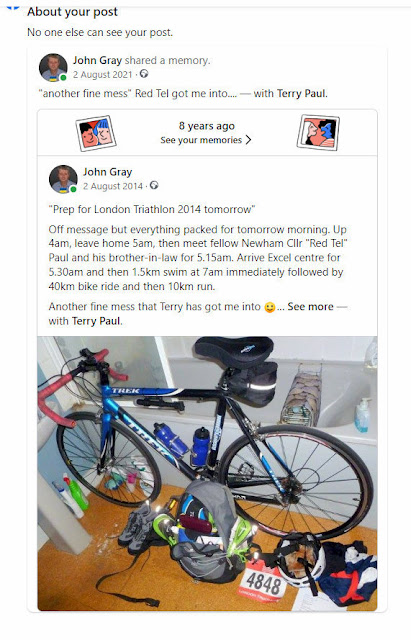Click the globe privacy icon beside 2 August 2014
The width and height of the screenshot is (411, 640).
pyautogui.click(x=154, y=185)
